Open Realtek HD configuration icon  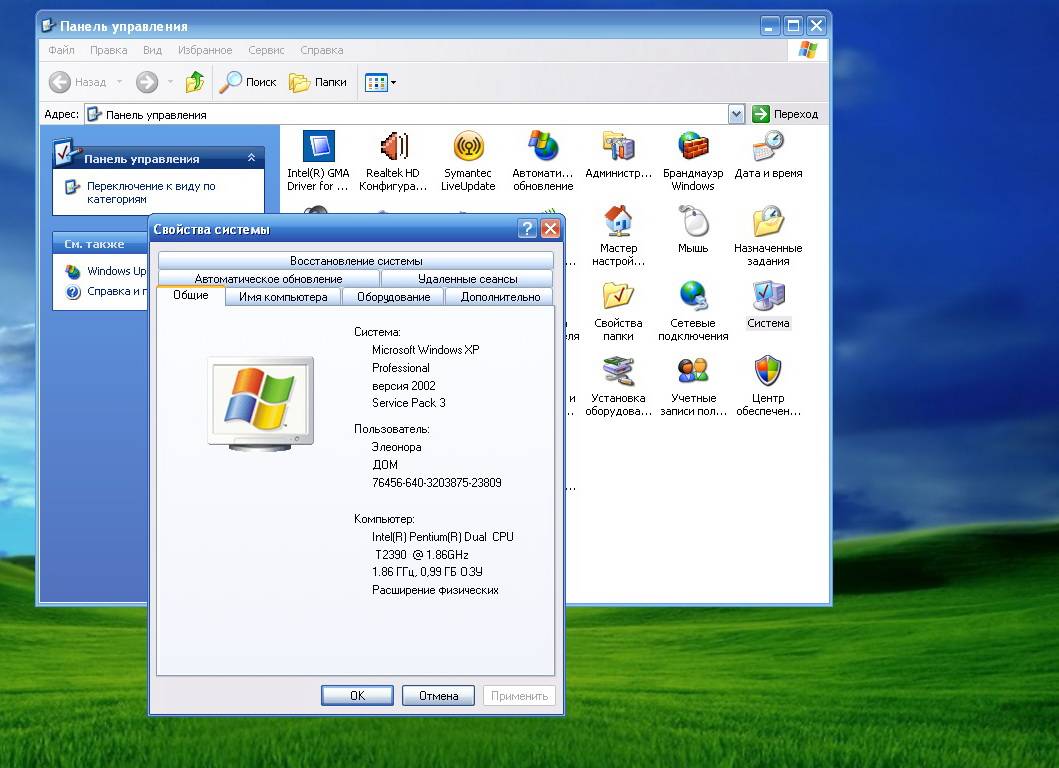click(393, 161)
